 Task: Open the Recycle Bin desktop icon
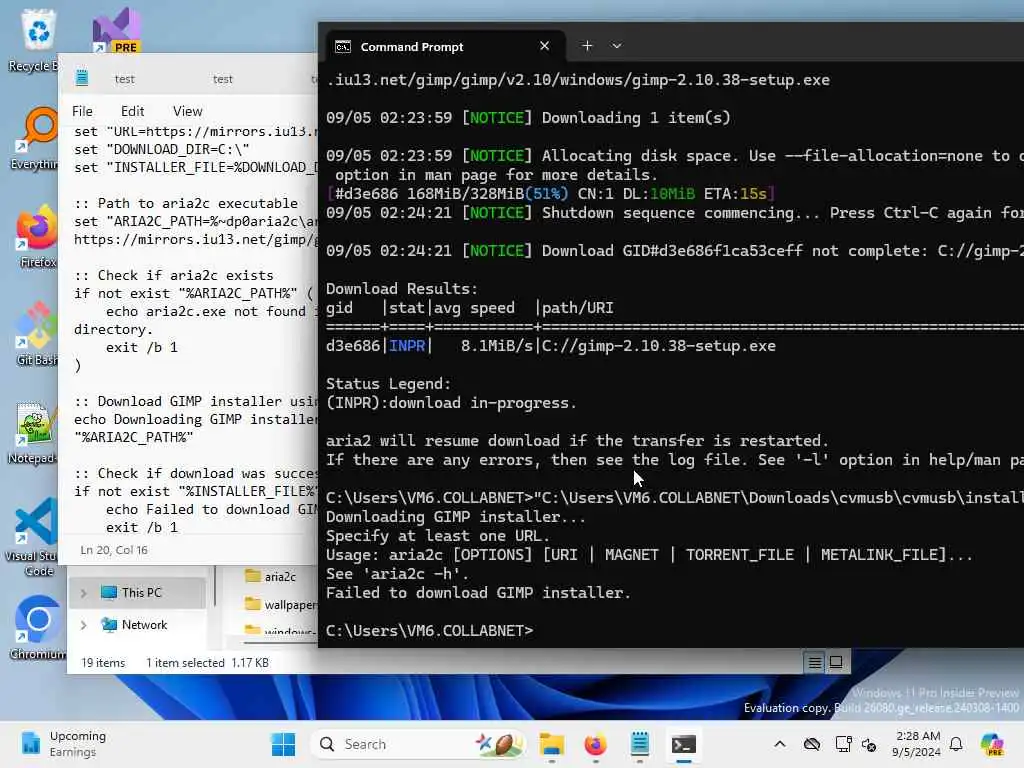(x=38, y=39)
